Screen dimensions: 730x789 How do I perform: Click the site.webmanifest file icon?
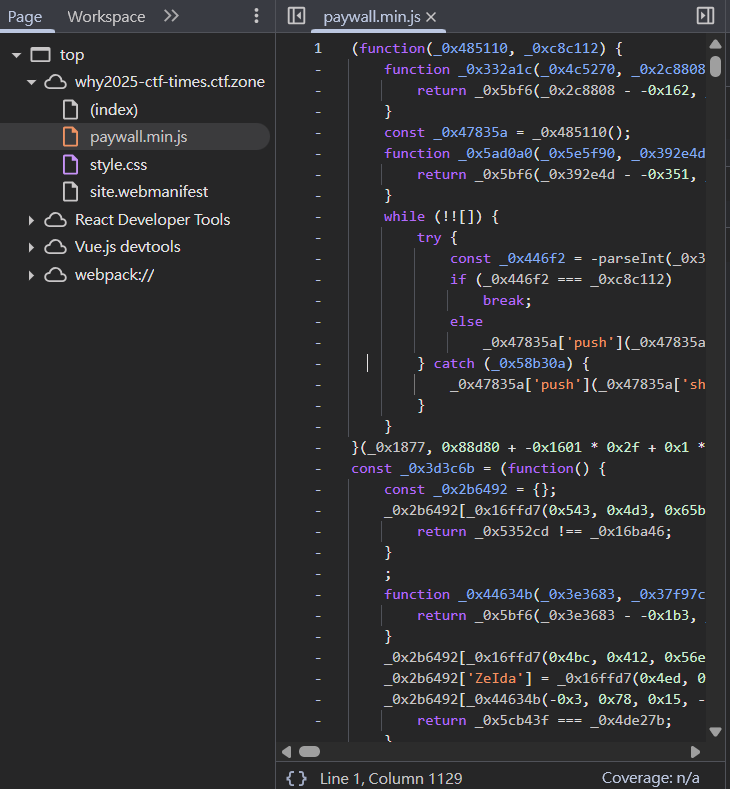[70, 191]
